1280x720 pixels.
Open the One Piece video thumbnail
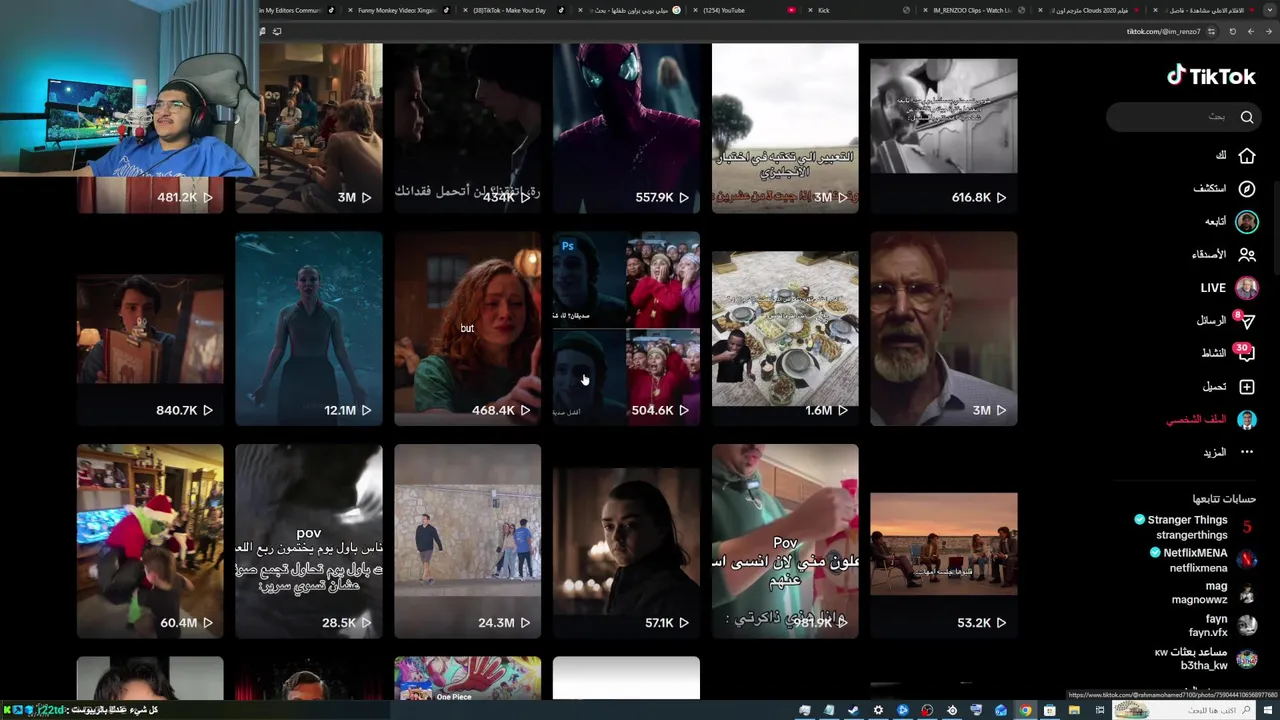coord(467,678)
